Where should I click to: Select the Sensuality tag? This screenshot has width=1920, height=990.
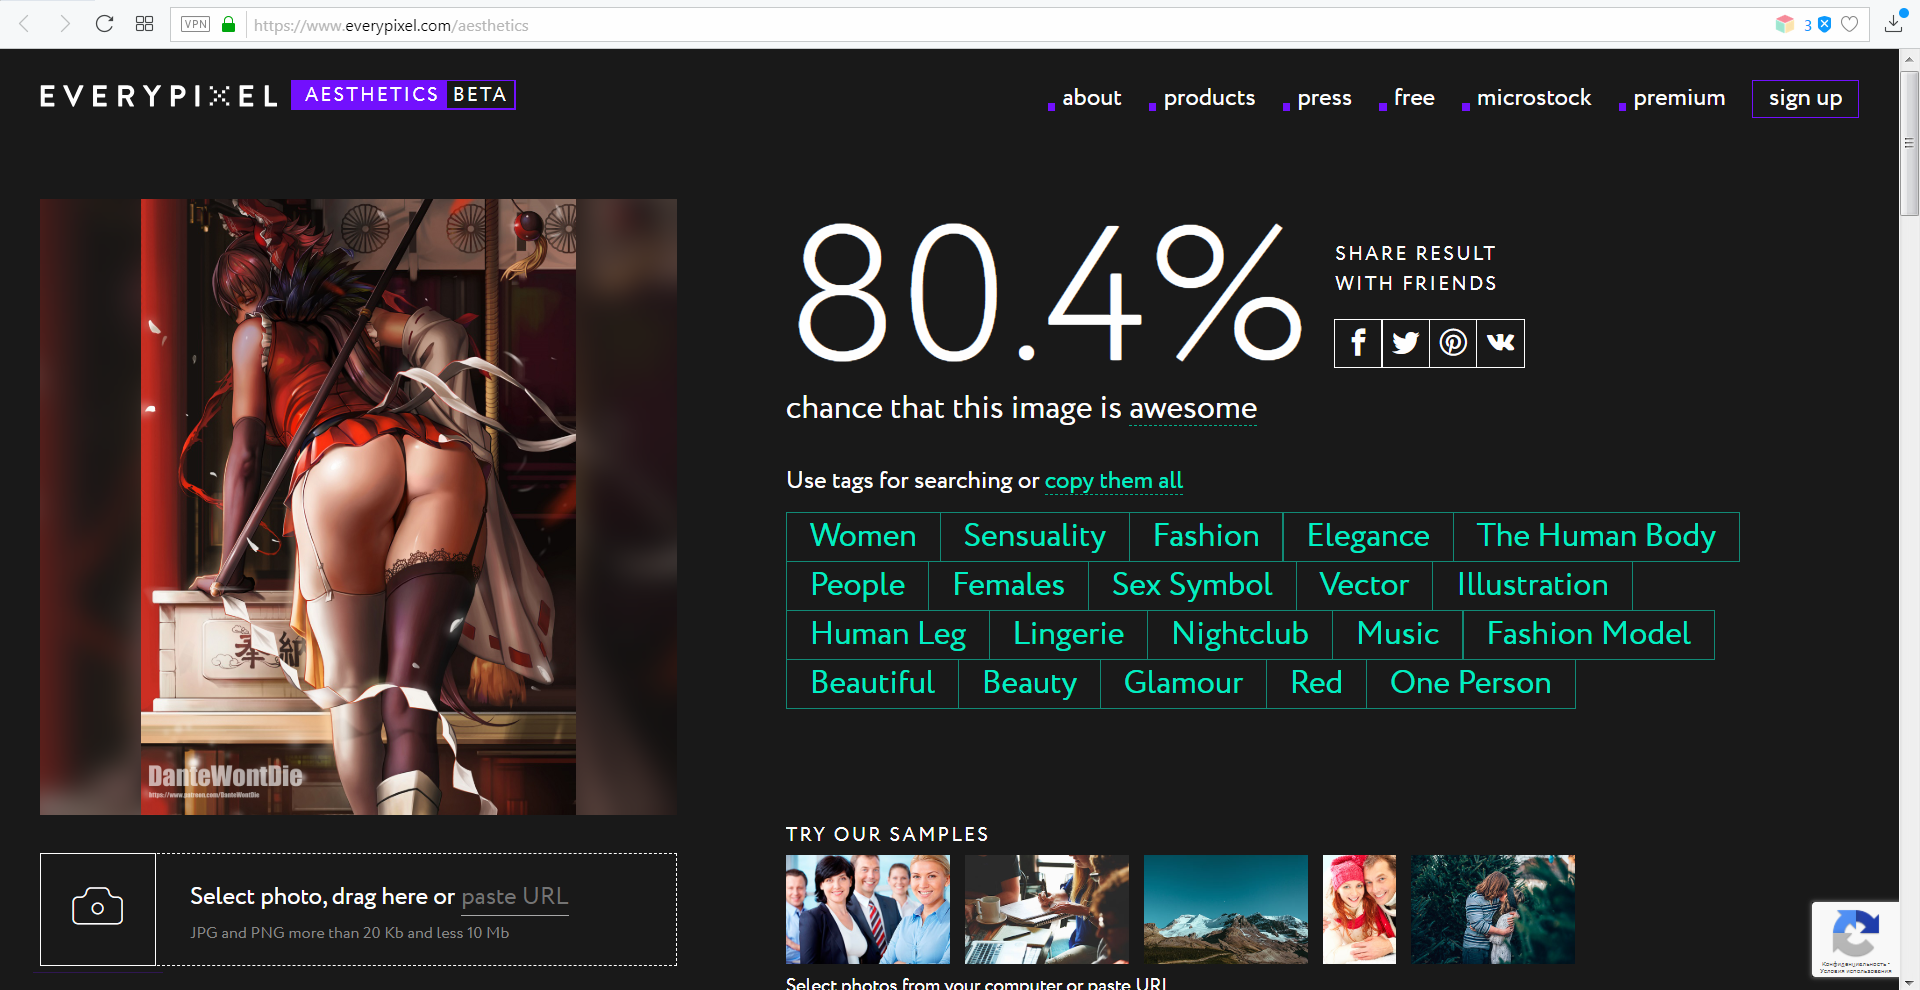(1034, 536)
